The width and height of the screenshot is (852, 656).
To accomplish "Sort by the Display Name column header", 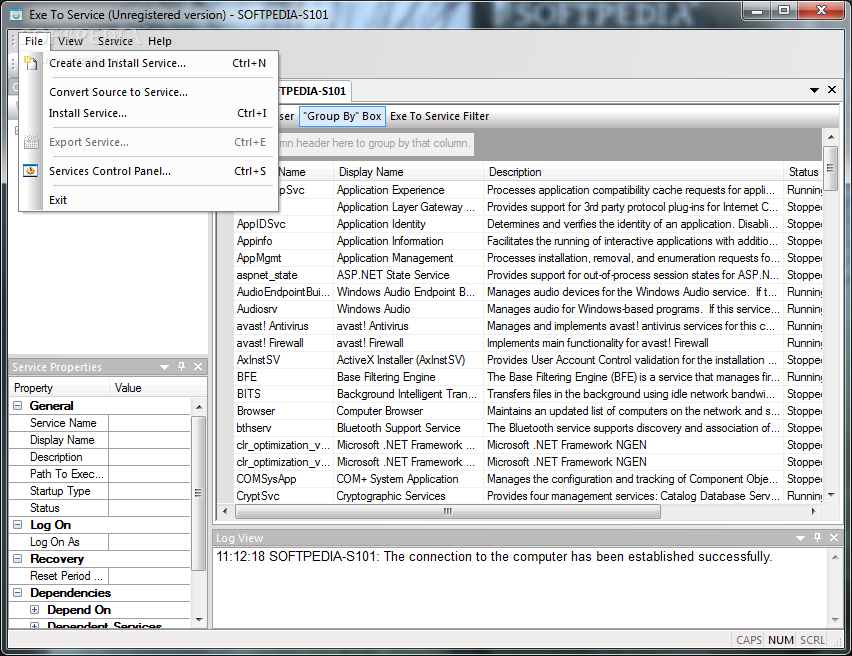I will (408, 172).
